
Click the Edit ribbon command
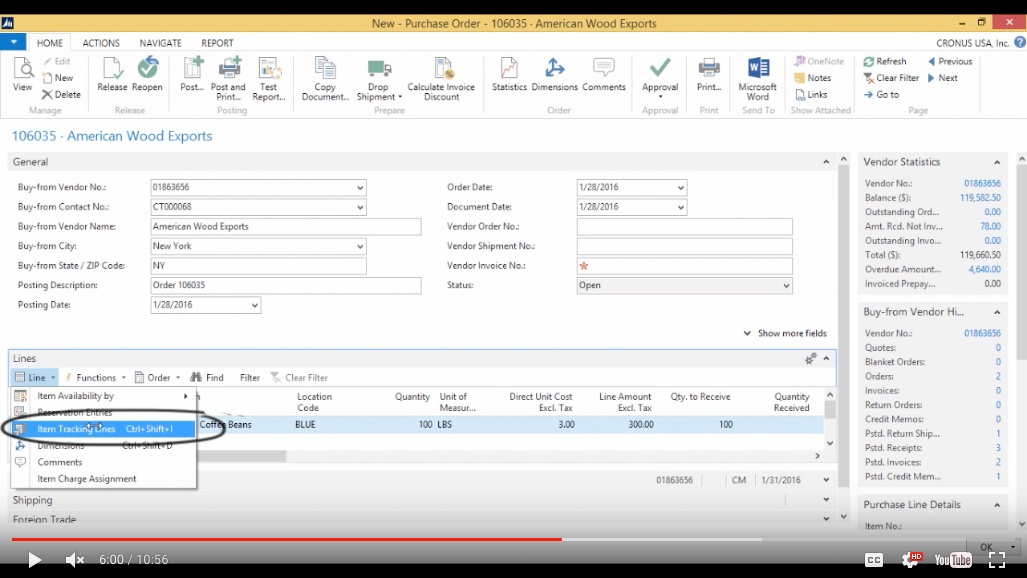point(57,61)
